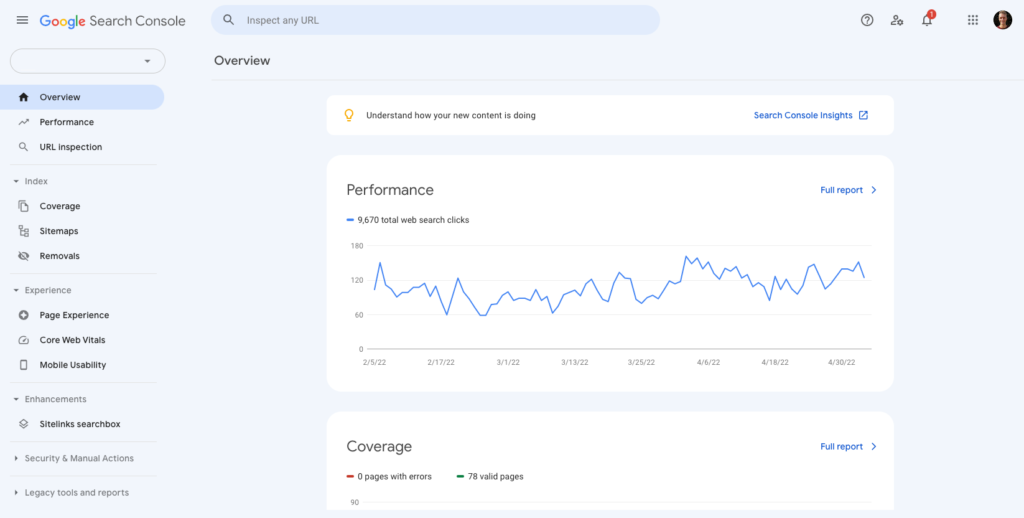1024x518 pixels.
Task: Click the lightbulb insights icon
Action: 349,116
